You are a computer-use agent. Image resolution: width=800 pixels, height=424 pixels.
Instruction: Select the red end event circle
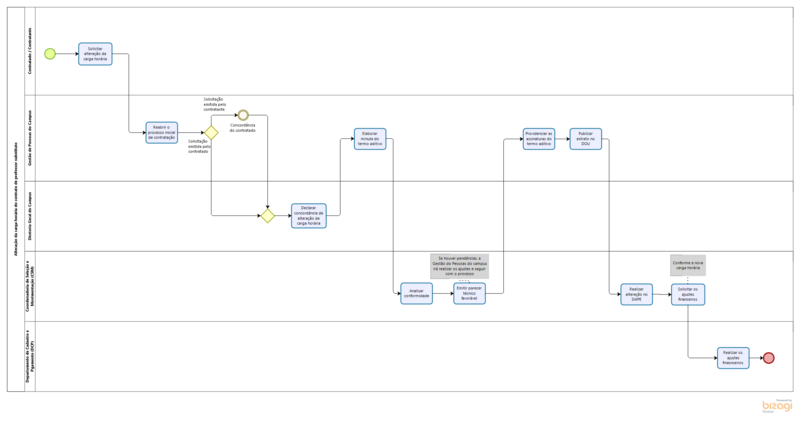[x=768, y=358]
